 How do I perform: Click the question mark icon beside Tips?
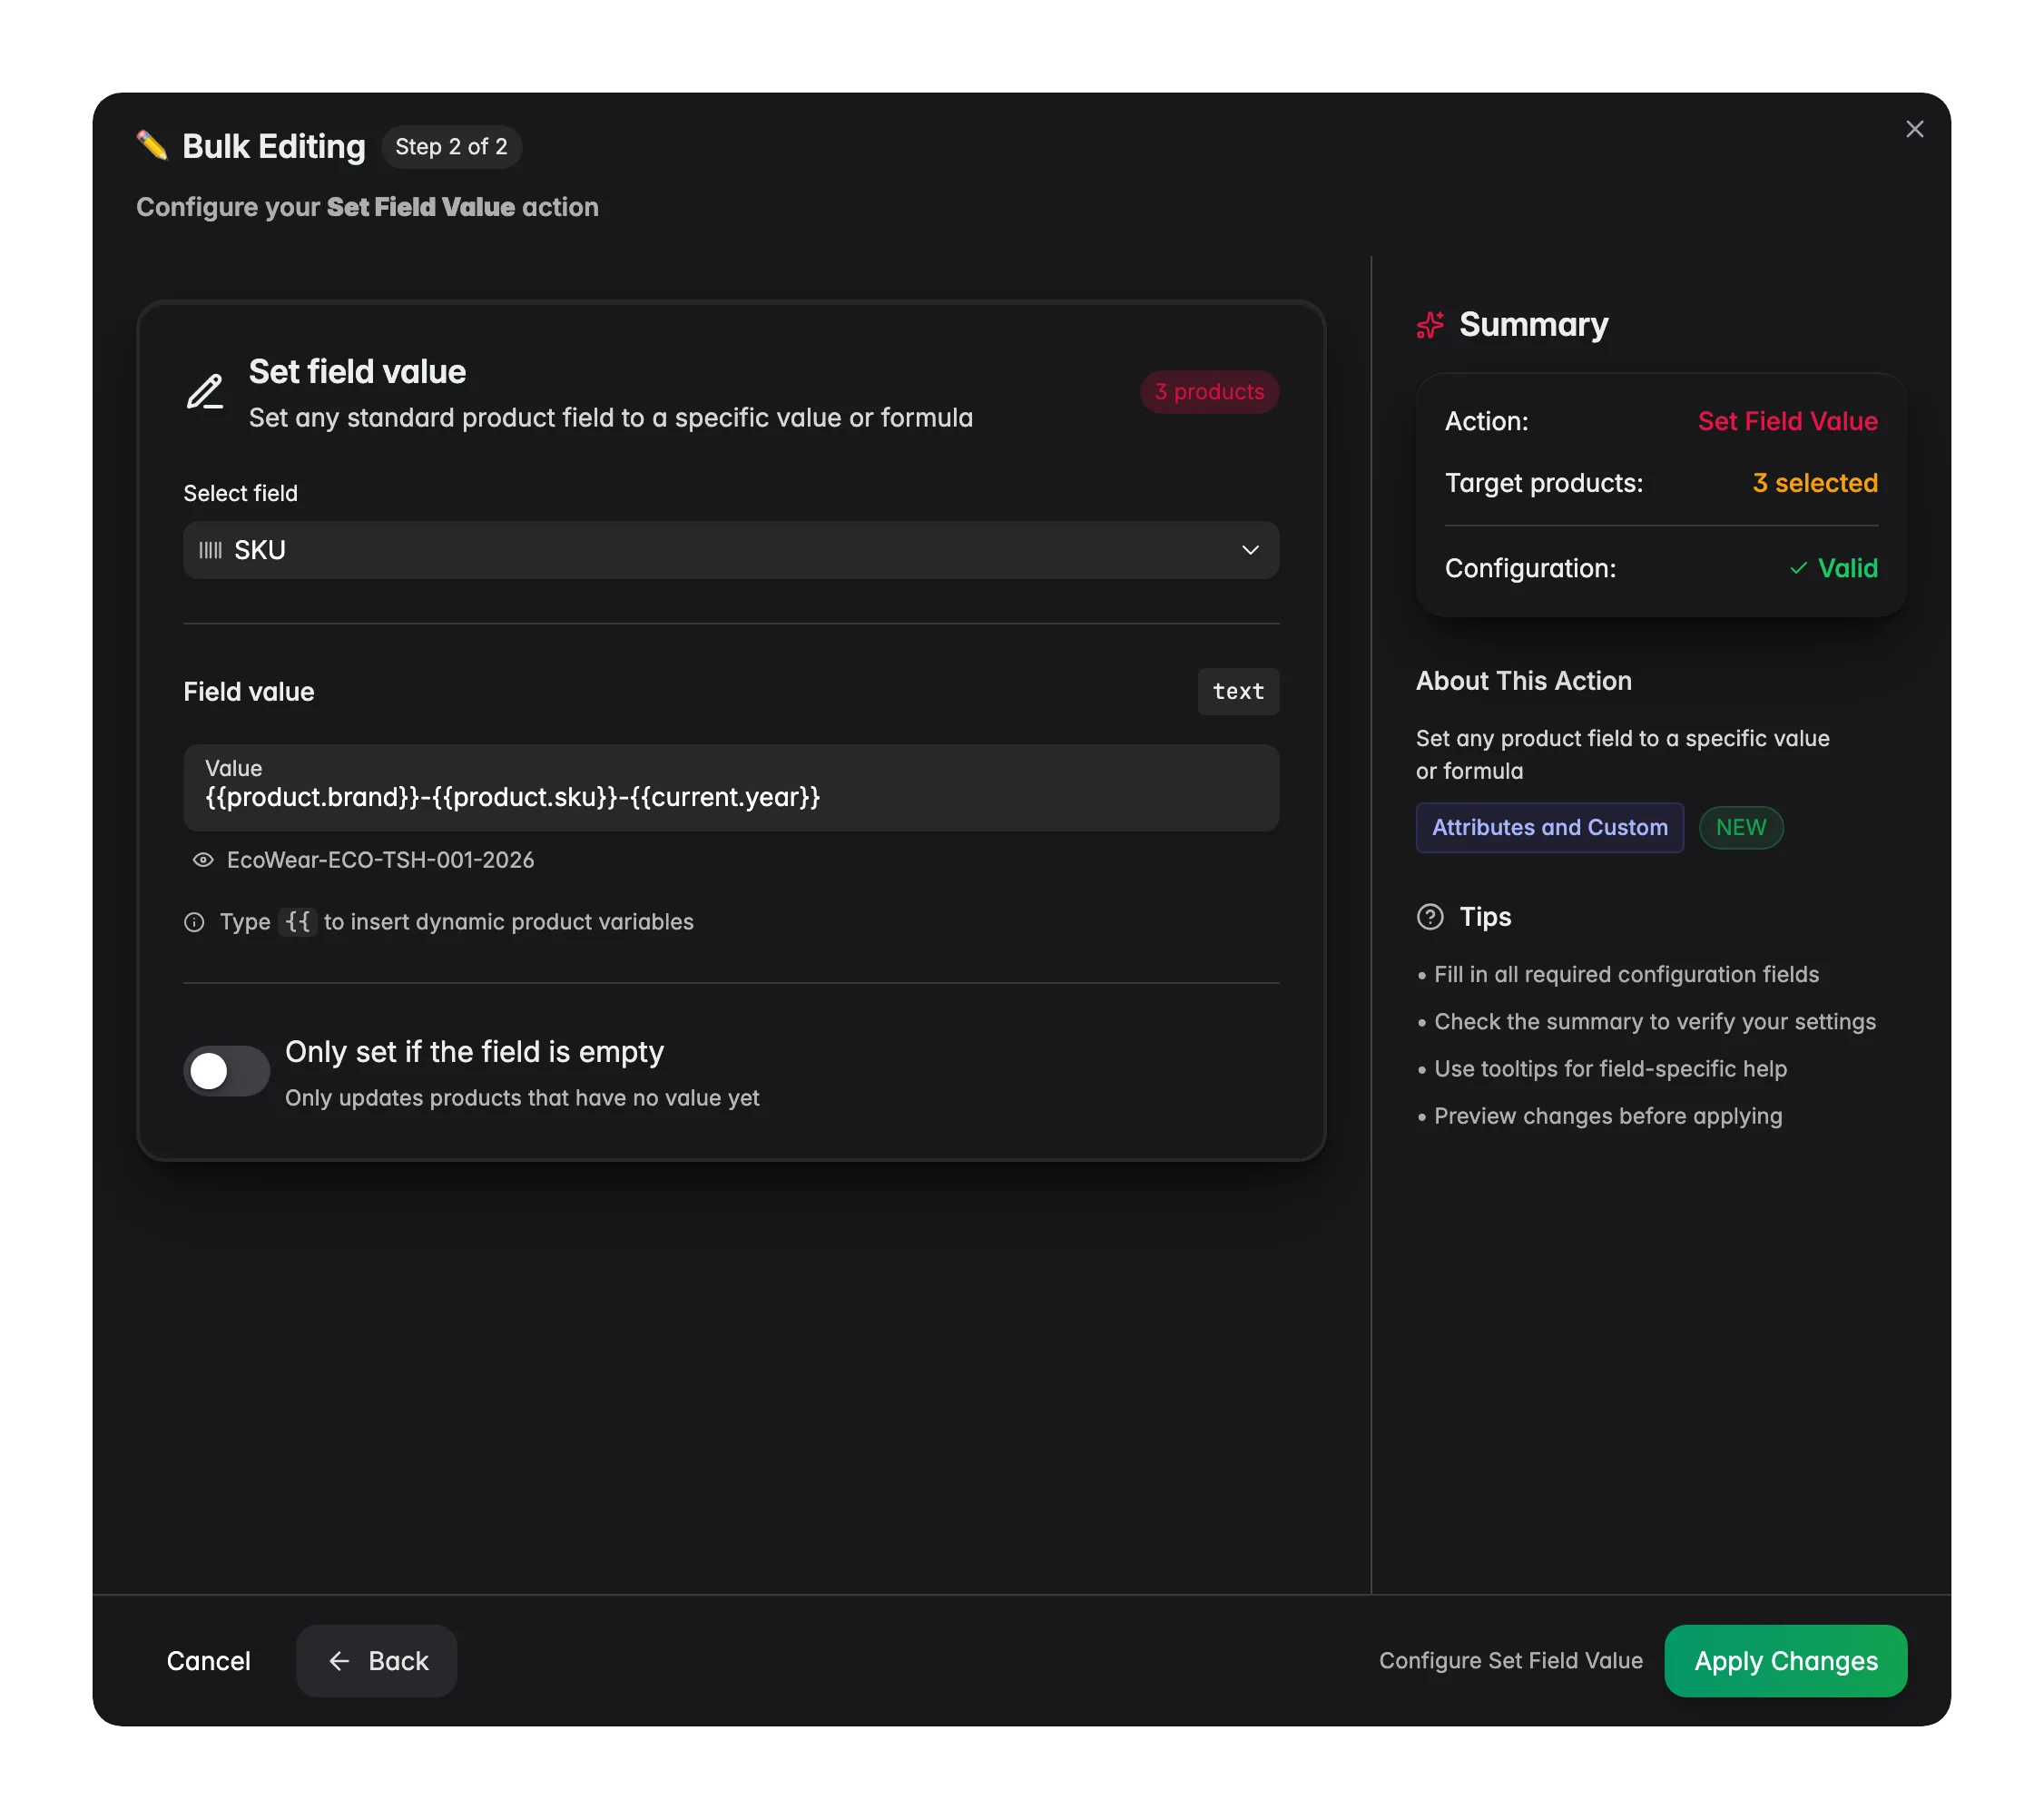pyautogui.click(x=1430, y=917)
